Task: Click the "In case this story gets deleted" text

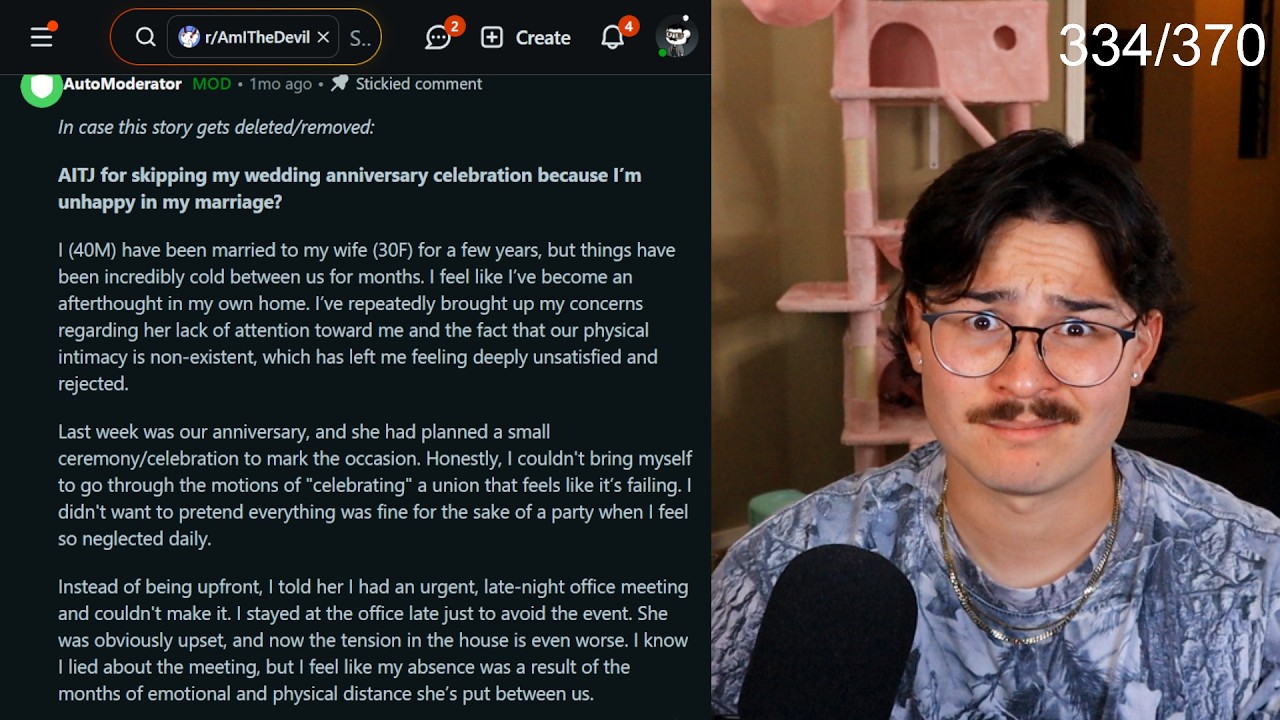Action: click(216, 127)
